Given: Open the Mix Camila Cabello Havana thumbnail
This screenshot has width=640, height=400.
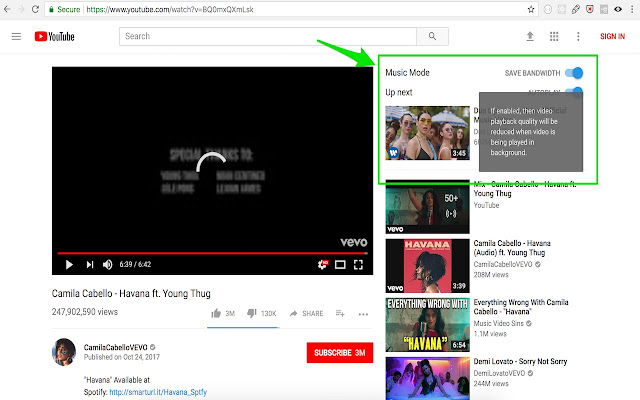Looking at the screenshot, I should [x=427, y=207].
